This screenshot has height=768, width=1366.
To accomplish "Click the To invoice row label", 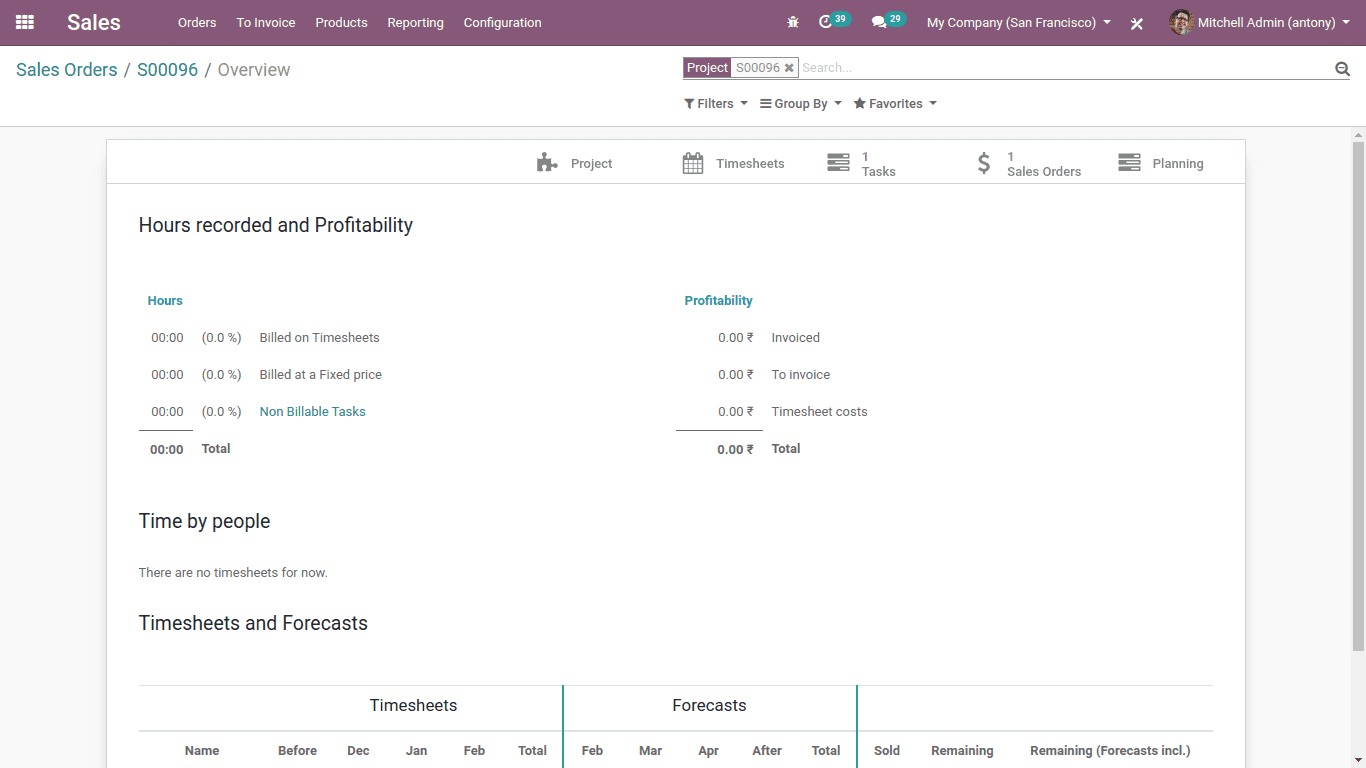I will tap(801, 375).
